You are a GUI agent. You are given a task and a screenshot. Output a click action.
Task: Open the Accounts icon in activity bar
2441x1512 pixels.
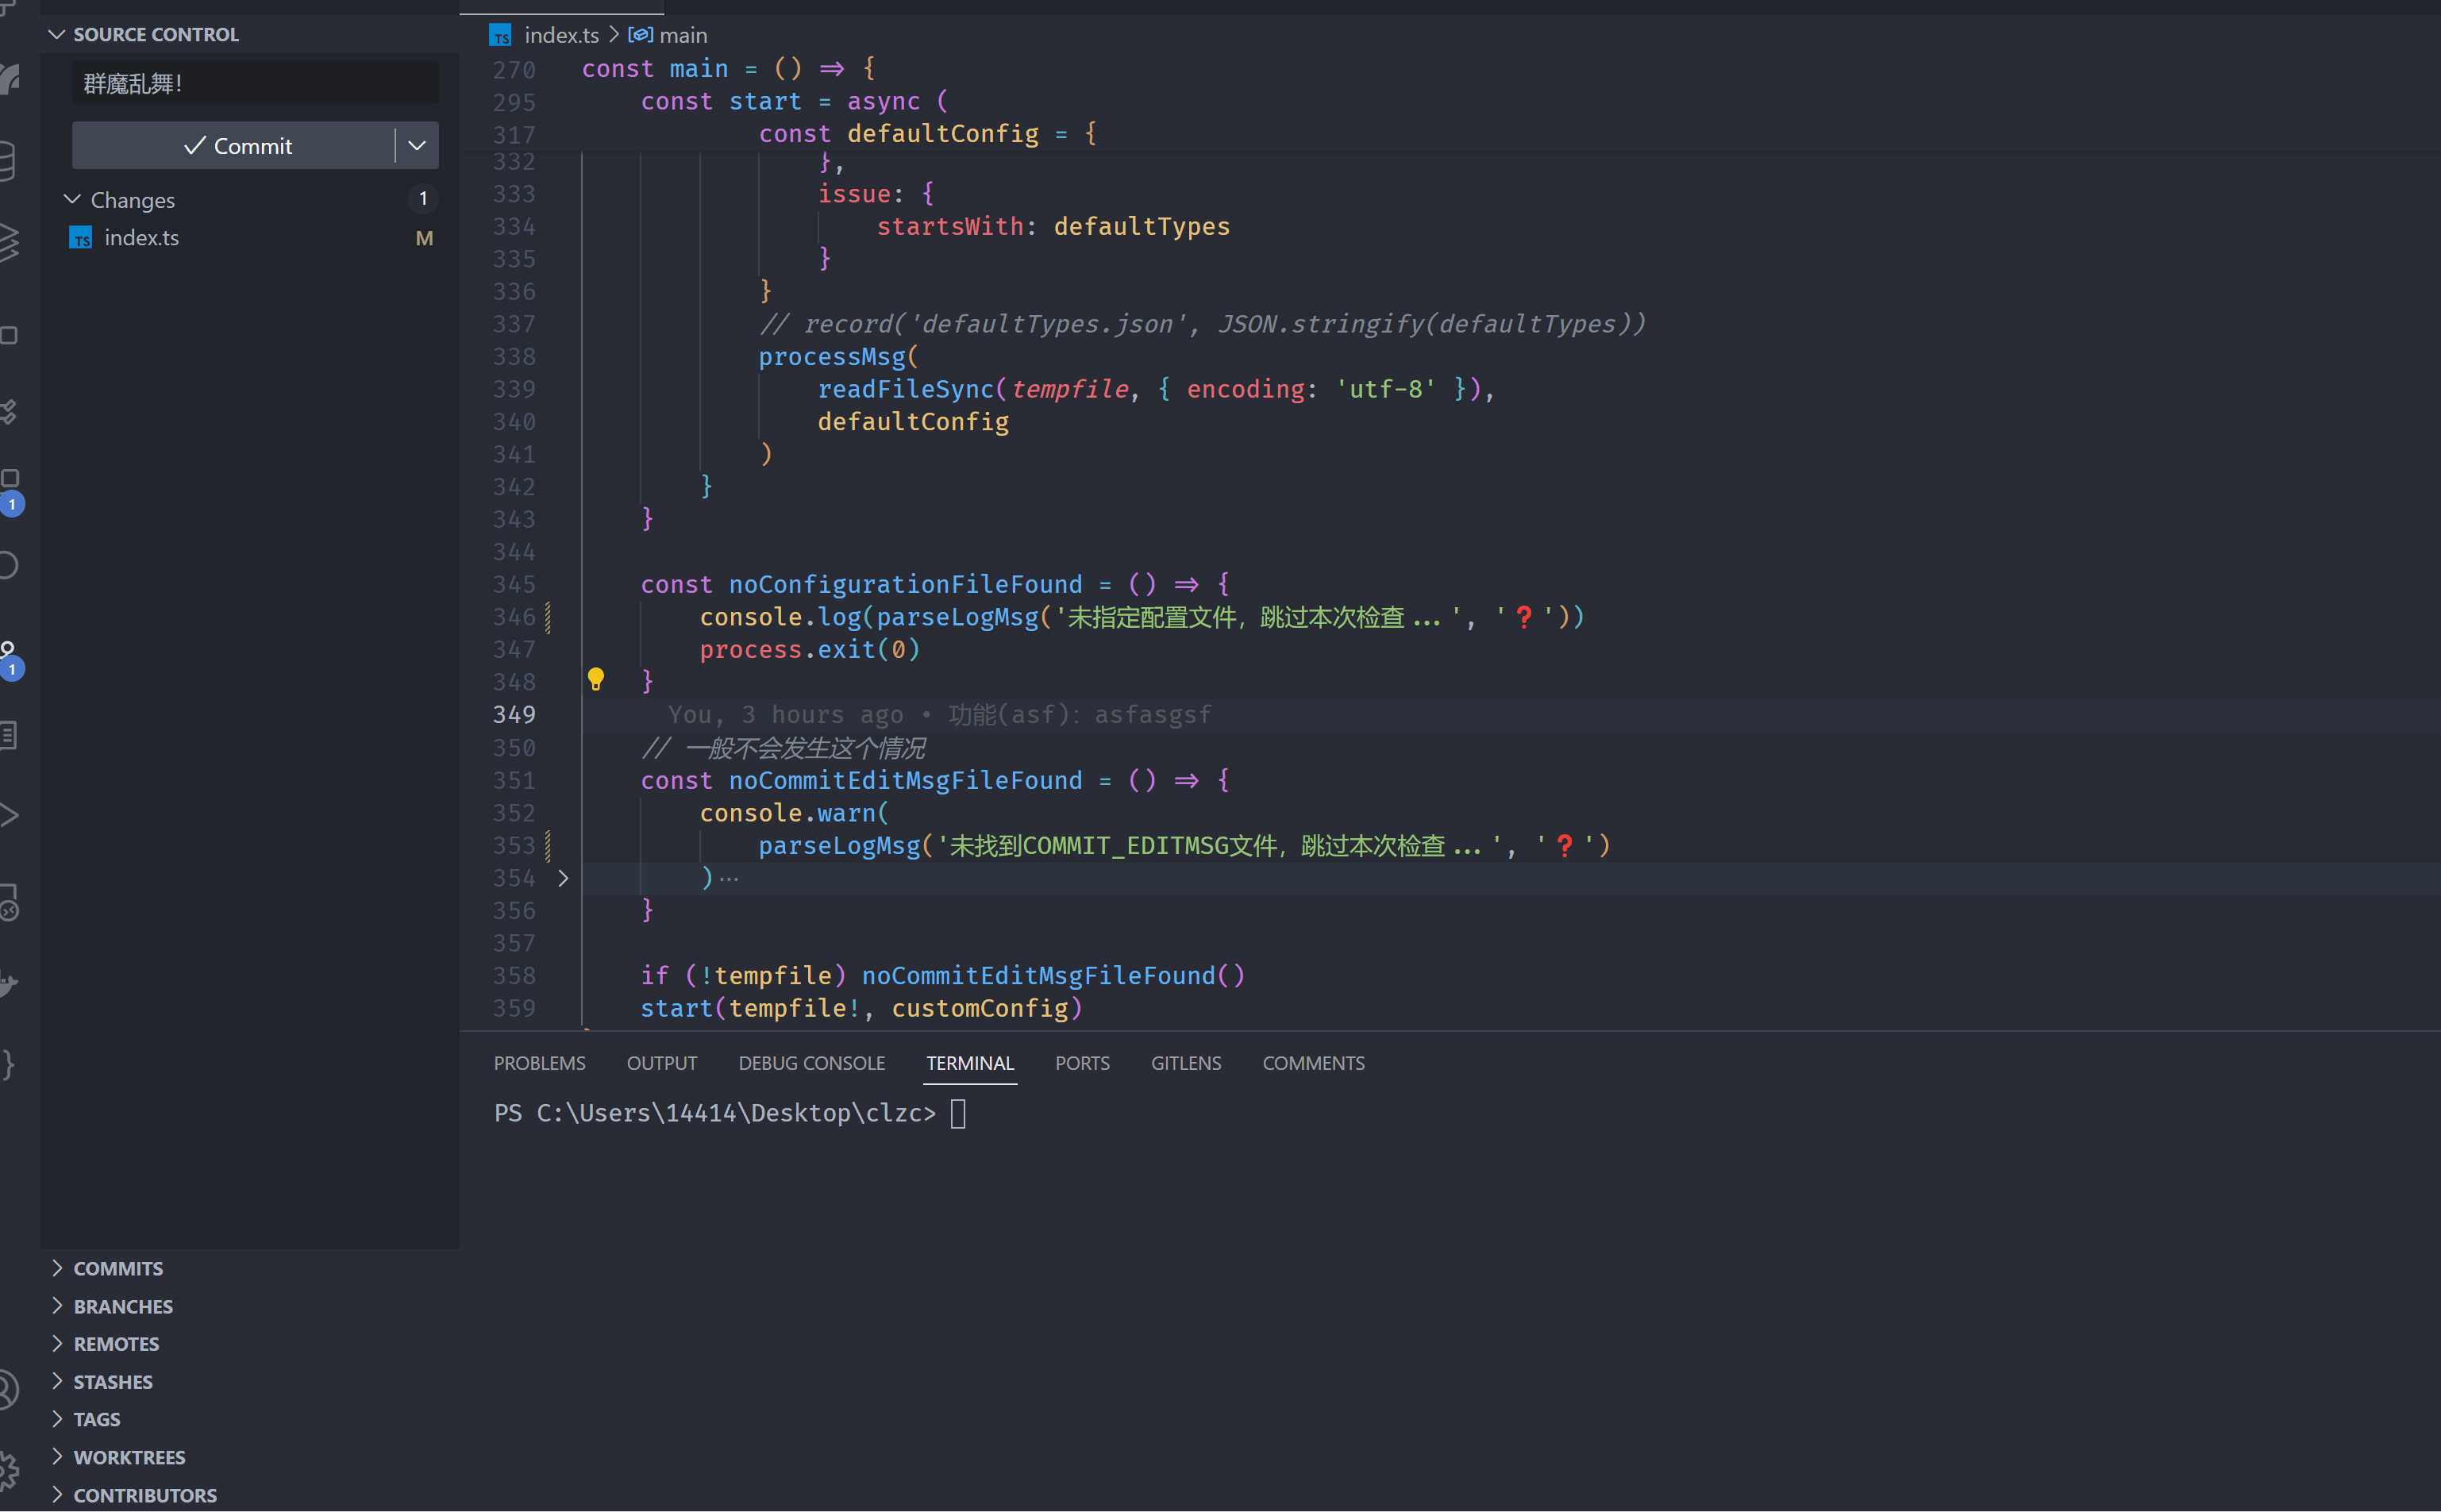(x=8, y=1389)
